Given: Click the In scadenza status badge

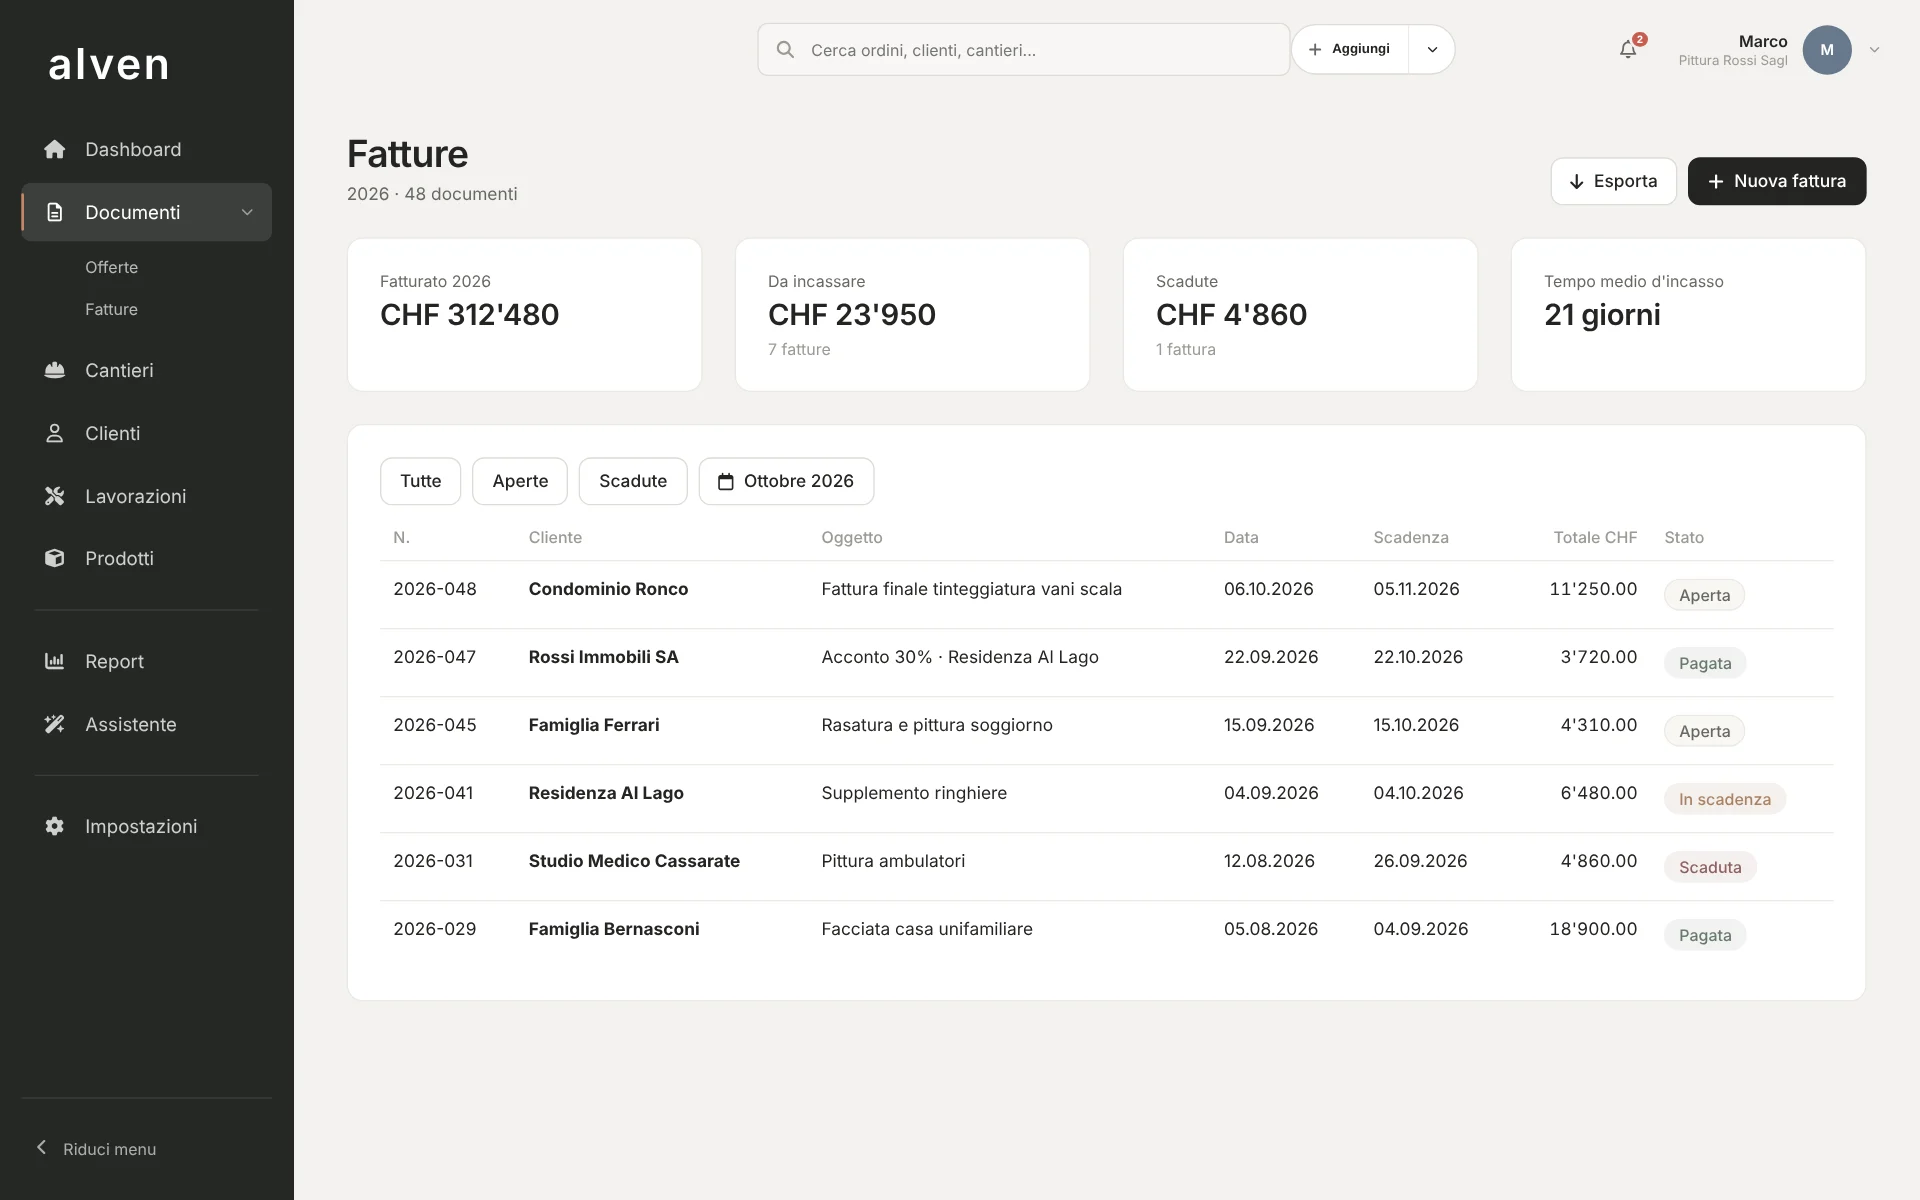Looking at the screenshot, I should [1724, 799].
